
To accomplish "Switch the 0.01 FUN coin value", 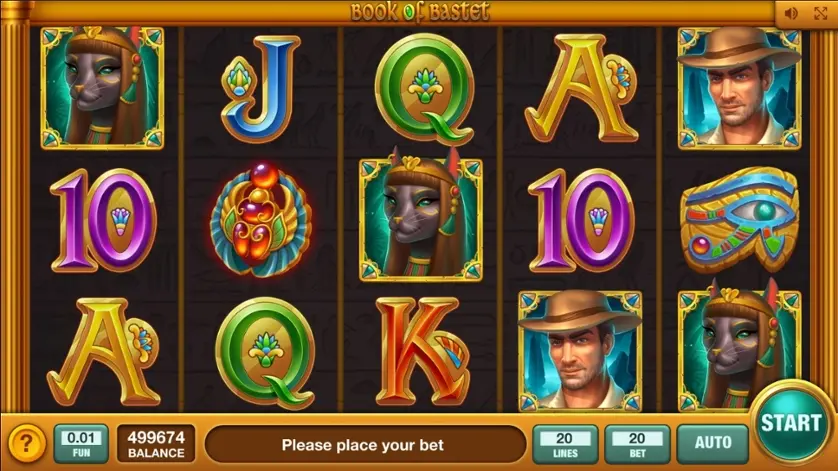I will coord(81,444).
